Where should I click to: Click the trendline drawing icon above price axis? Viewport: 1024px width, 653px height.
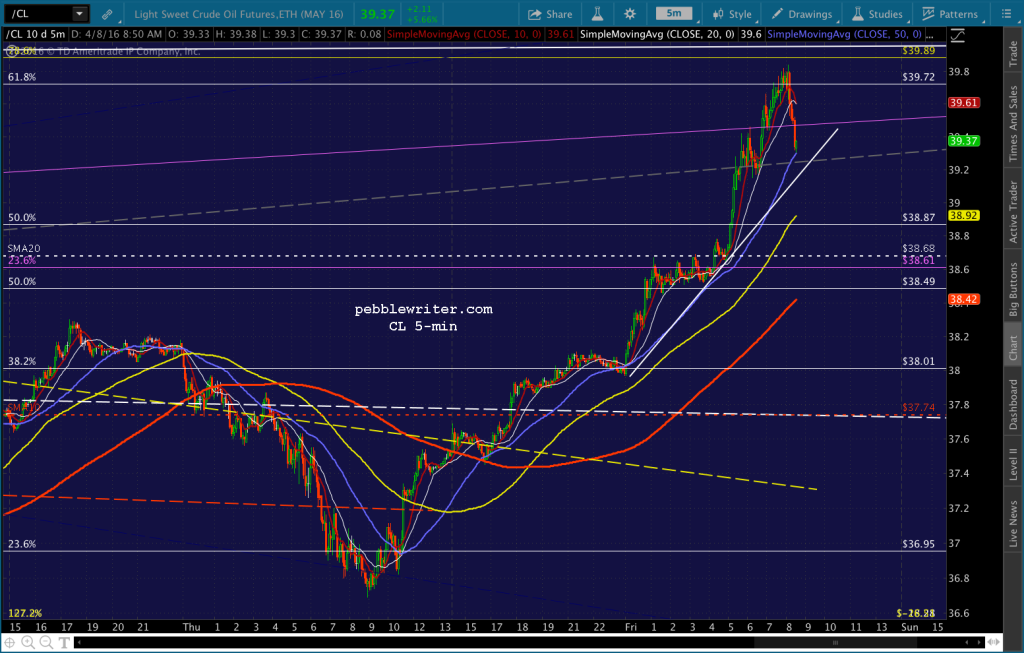[x=957, y=35]
